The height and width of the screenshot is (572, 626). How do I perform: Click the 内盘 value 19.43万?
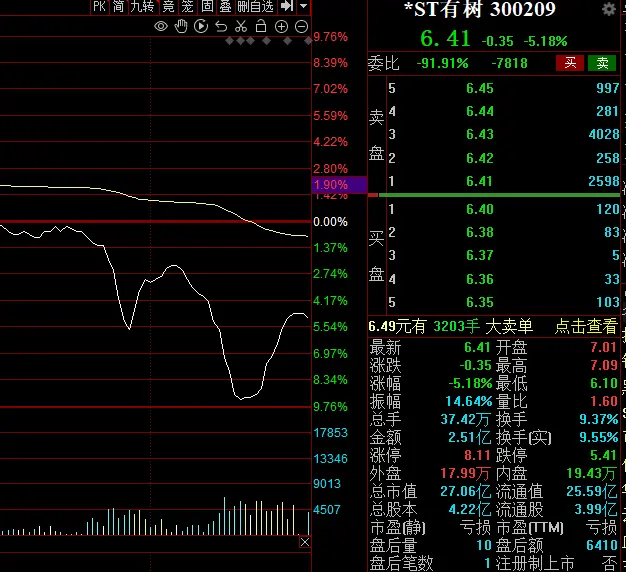coord(591,473)
